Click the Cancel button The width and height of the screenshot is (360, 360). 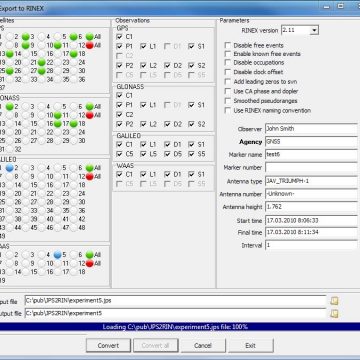[203, 345]
